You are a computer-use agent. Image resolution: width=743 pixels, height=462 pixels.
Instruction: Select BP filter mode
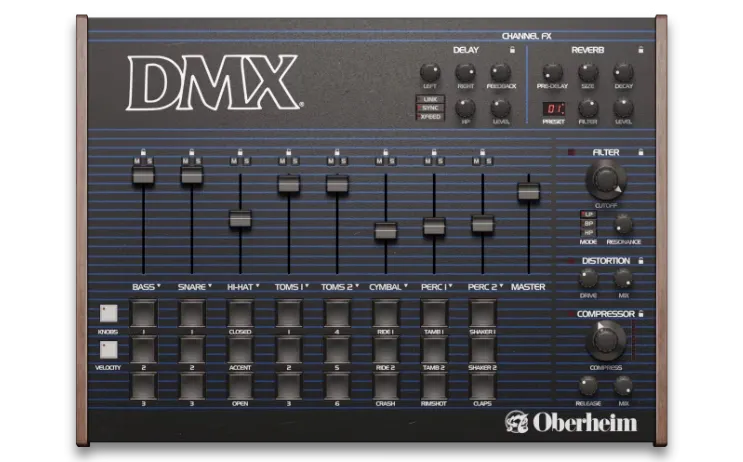[x=588, y=224]
